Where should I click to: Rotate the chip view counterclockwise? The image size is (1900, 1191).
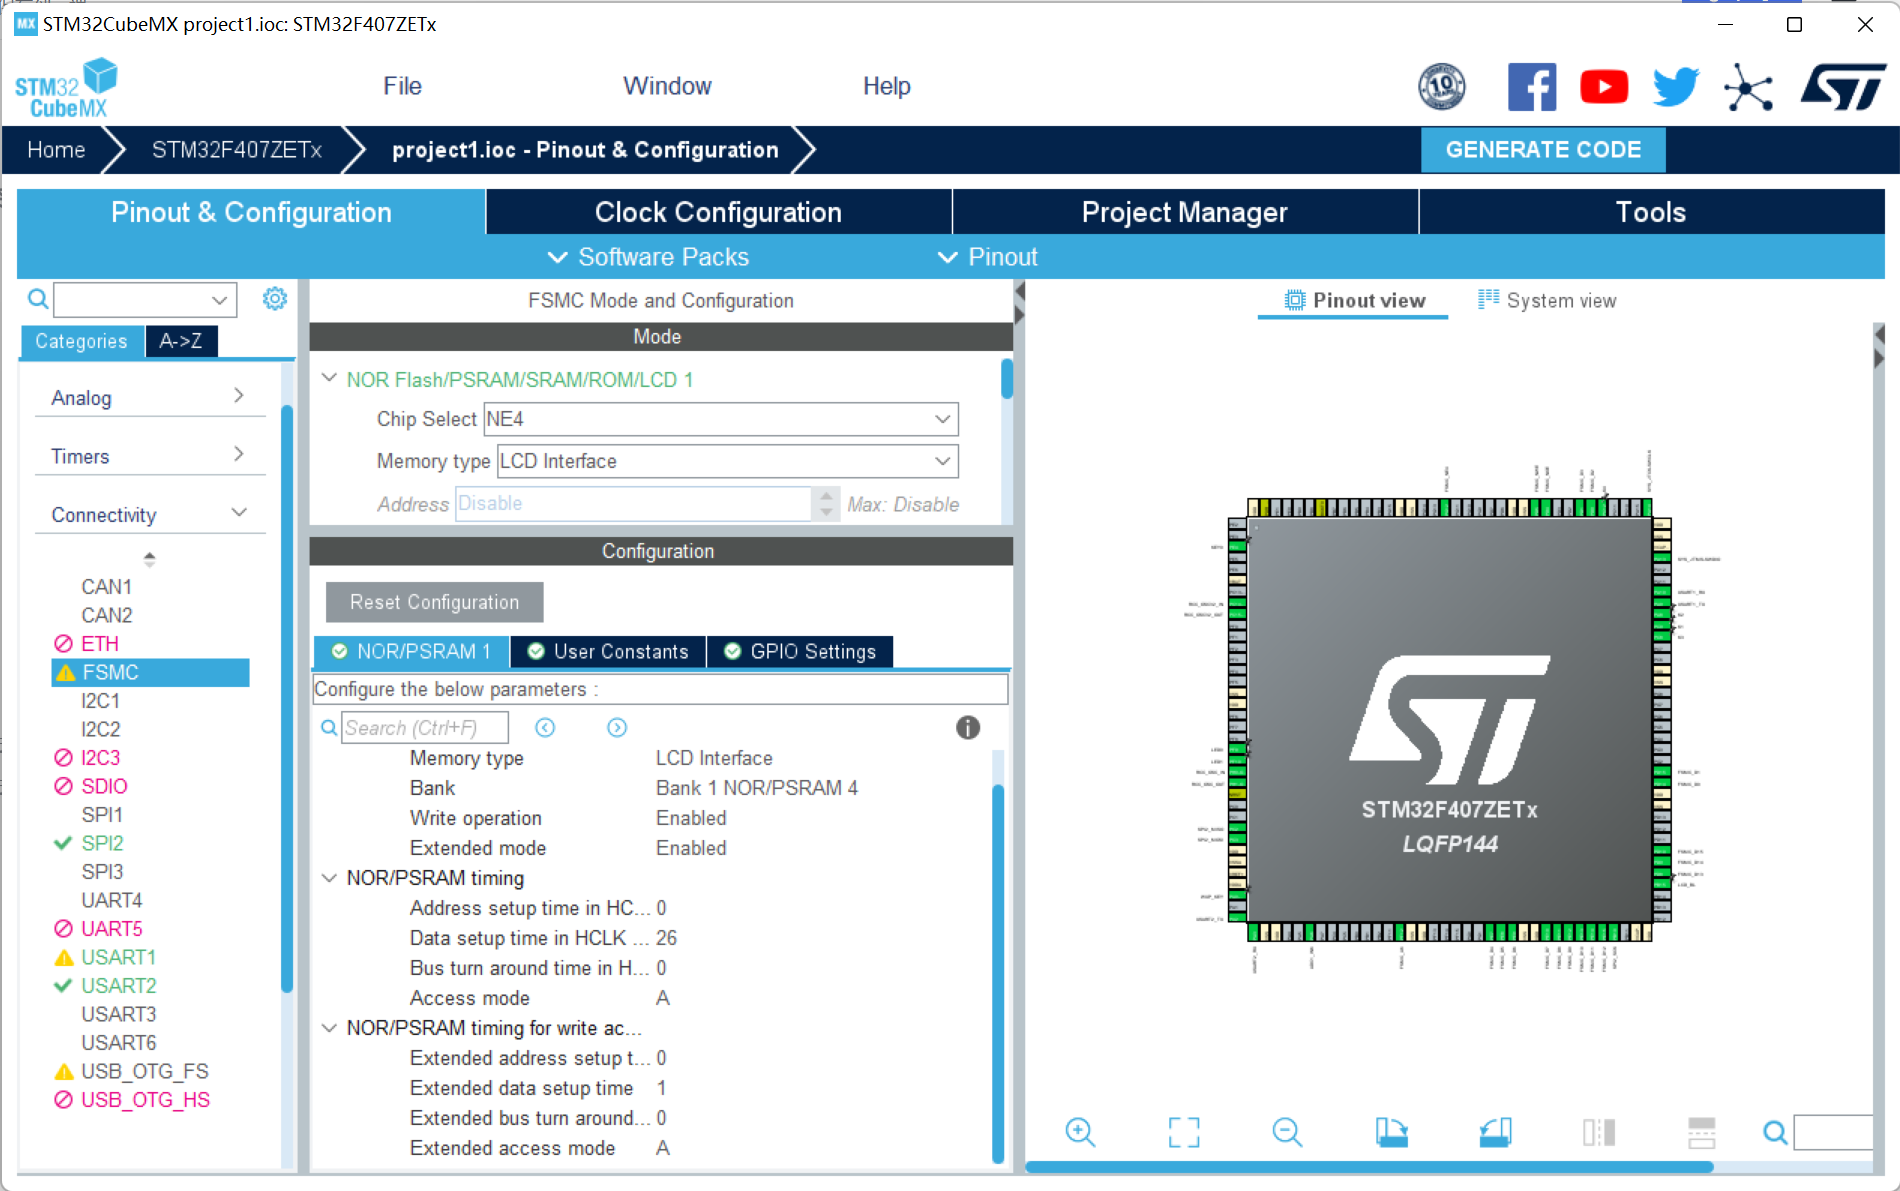1495,1132
